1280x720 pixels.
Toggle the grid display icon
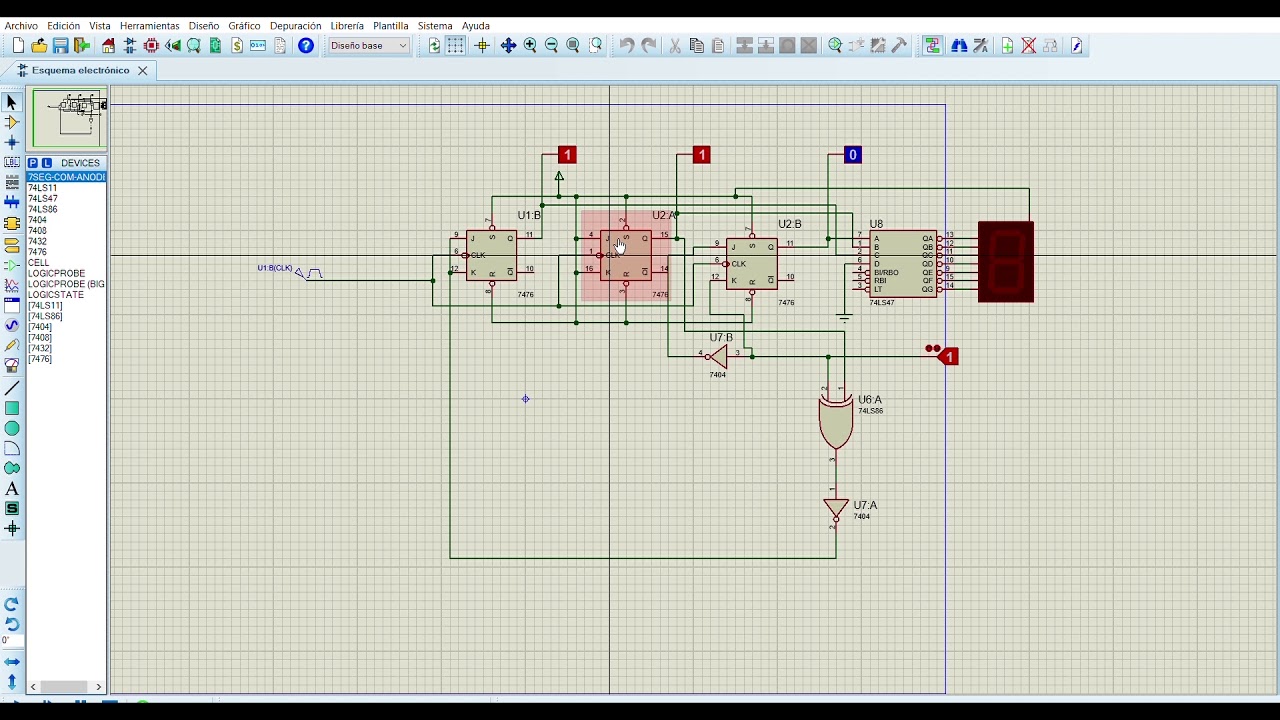(x=456, y=45)
